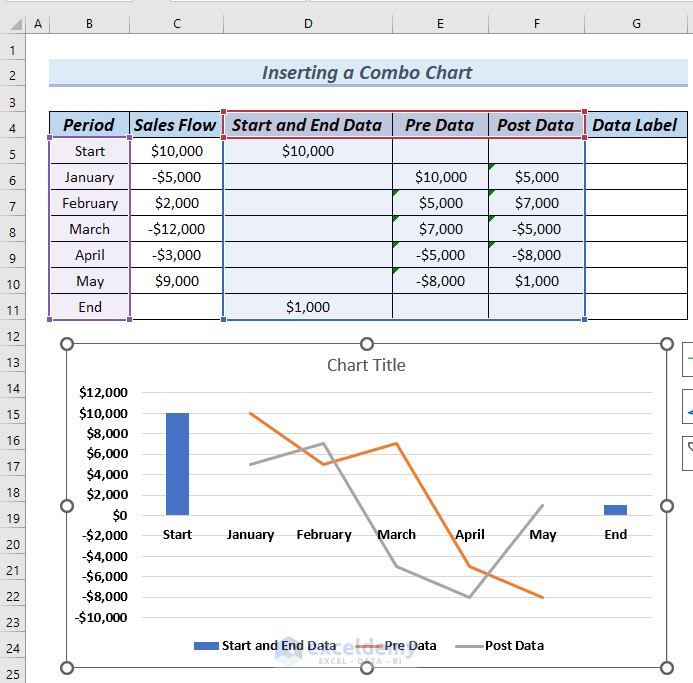Click Sales Flow value $2,000
693x683 pixels.
(x=177, y=203)
